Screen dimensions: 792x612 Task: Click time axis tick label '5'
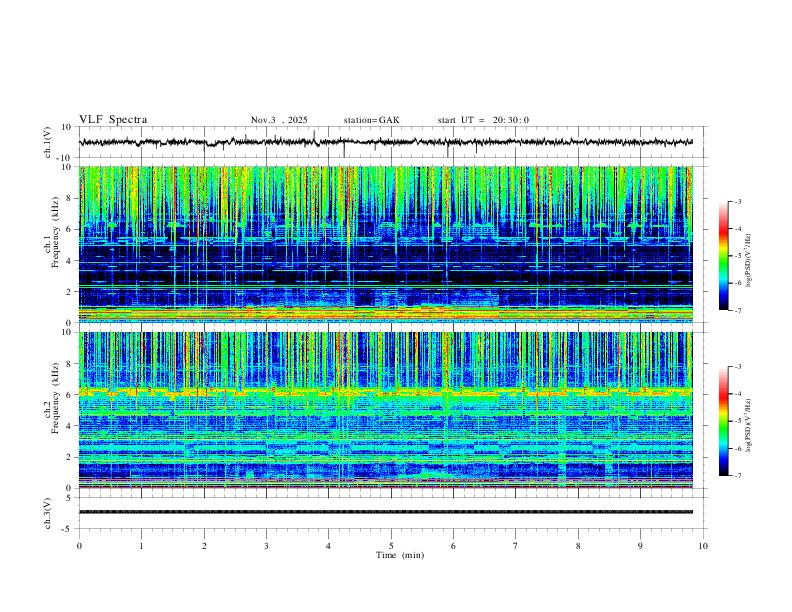pos(391,546)
